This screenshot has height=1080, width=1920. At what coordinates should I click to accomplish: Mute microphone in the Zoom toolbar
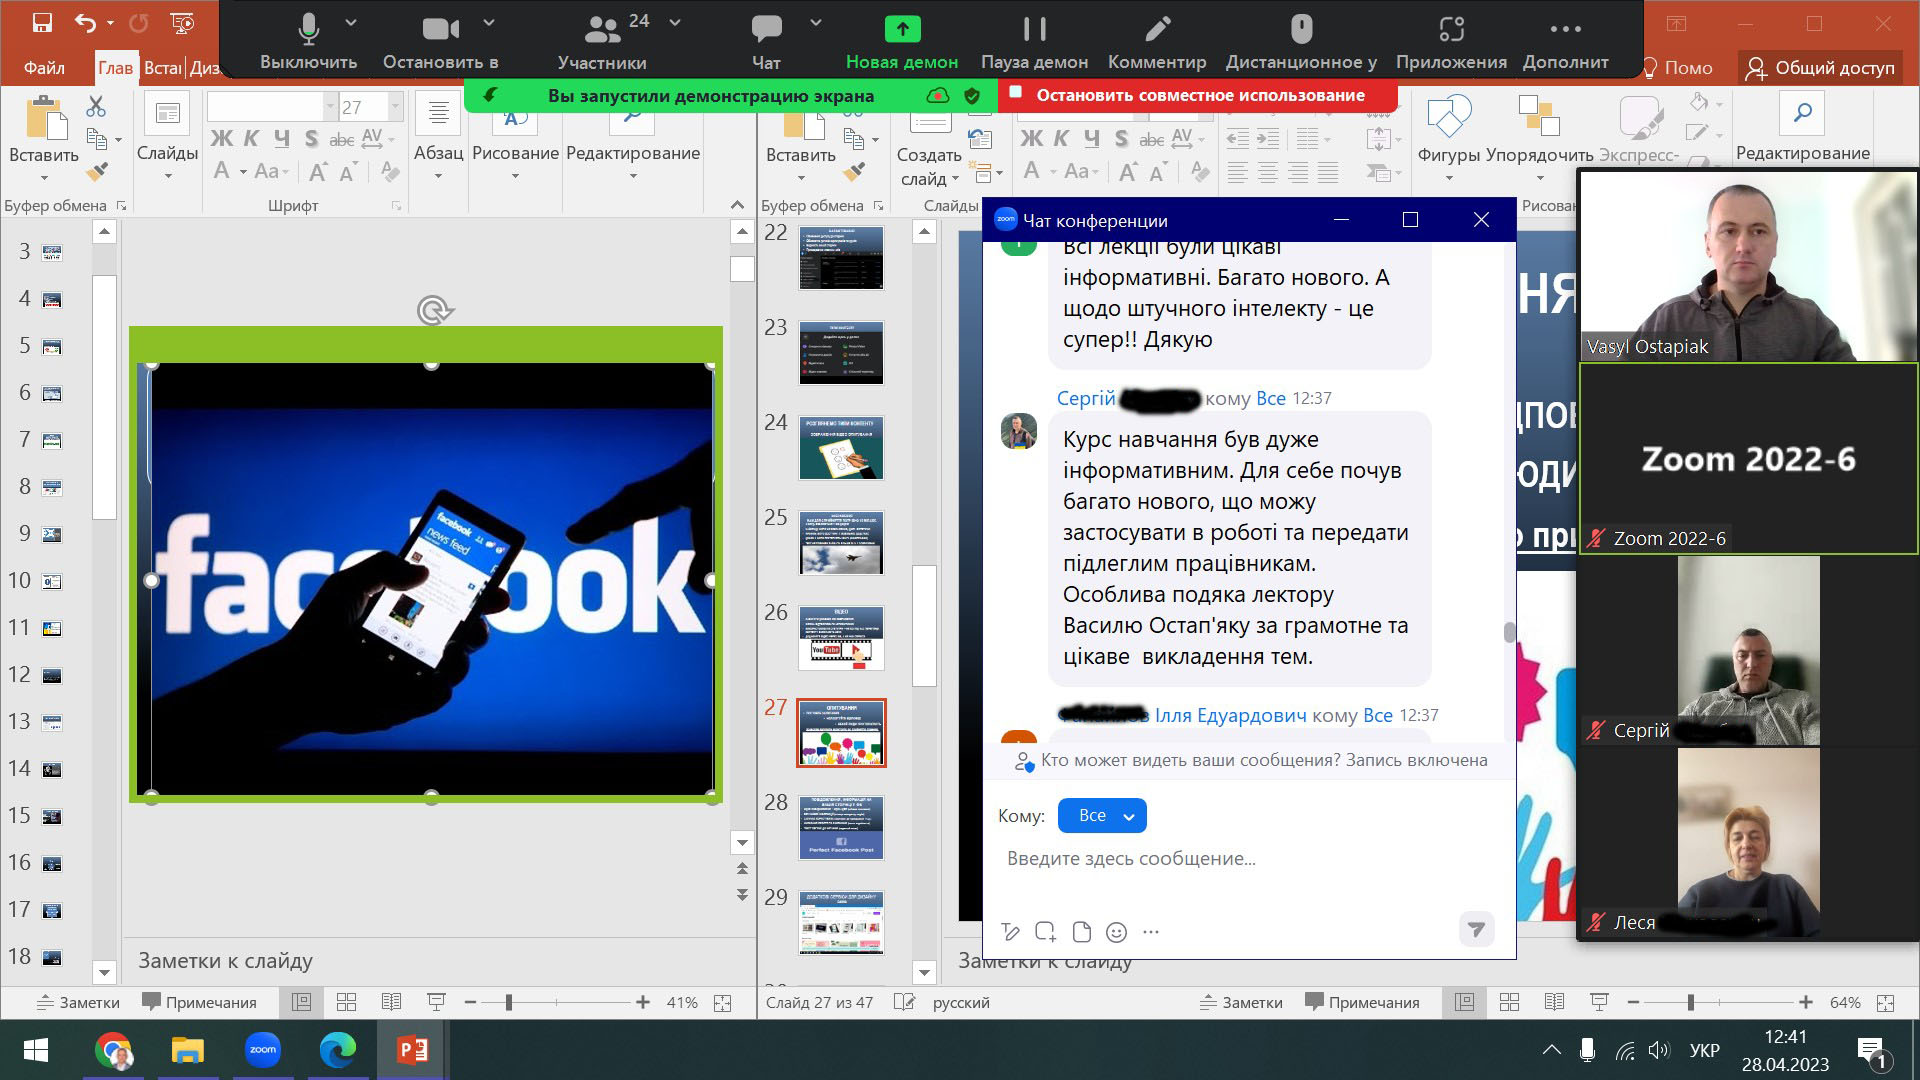pos(308,42)
